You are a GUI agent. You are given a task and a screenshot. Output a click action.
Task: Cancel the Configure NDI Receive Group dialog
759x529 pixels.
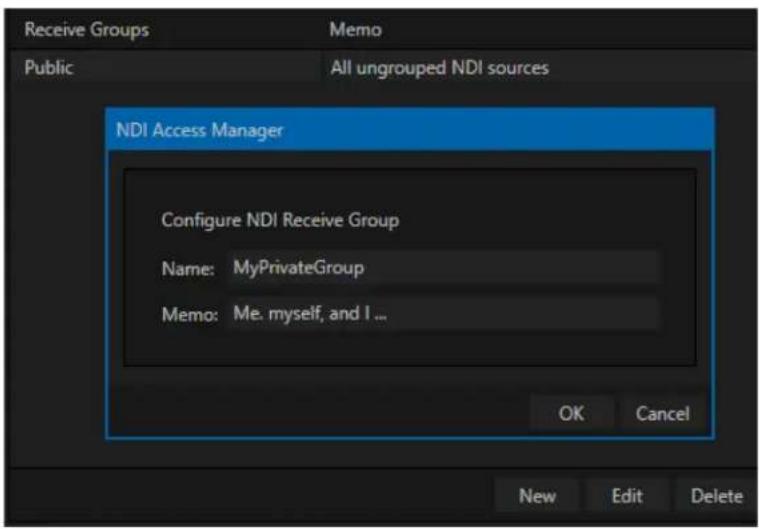[663, 413]
